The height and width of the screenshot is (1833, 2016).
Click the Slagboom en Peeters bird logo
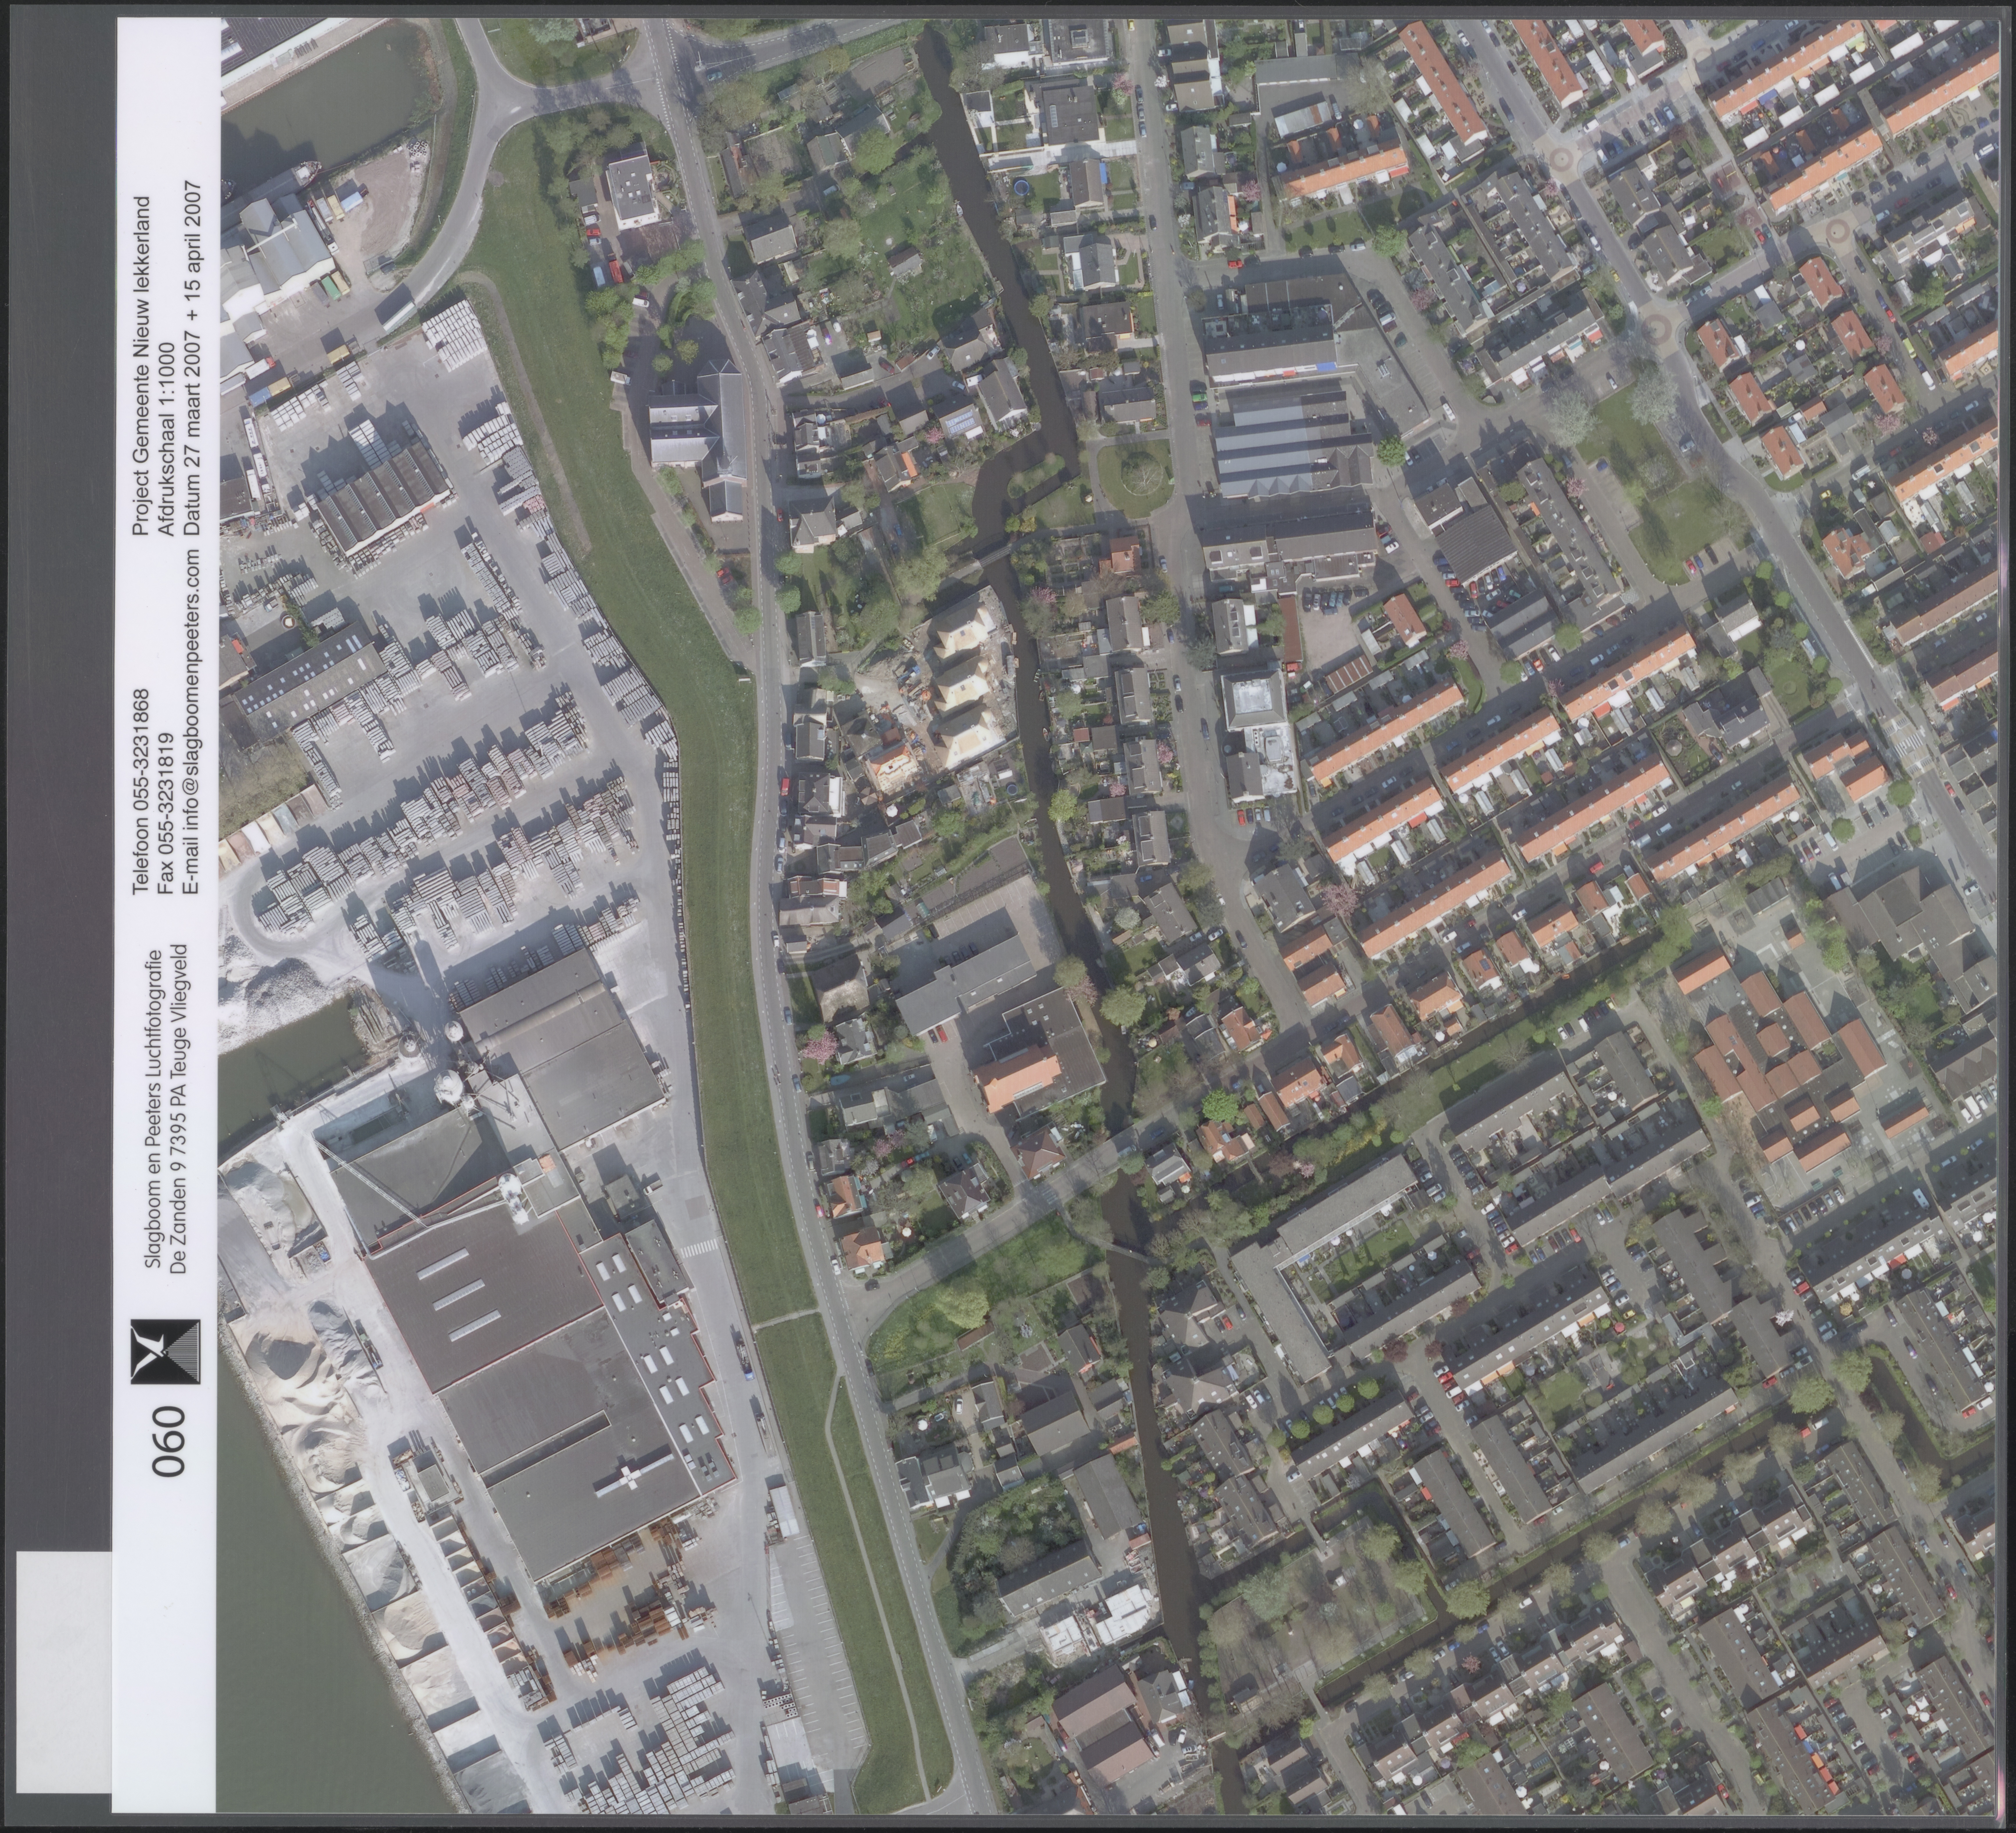166,1352
